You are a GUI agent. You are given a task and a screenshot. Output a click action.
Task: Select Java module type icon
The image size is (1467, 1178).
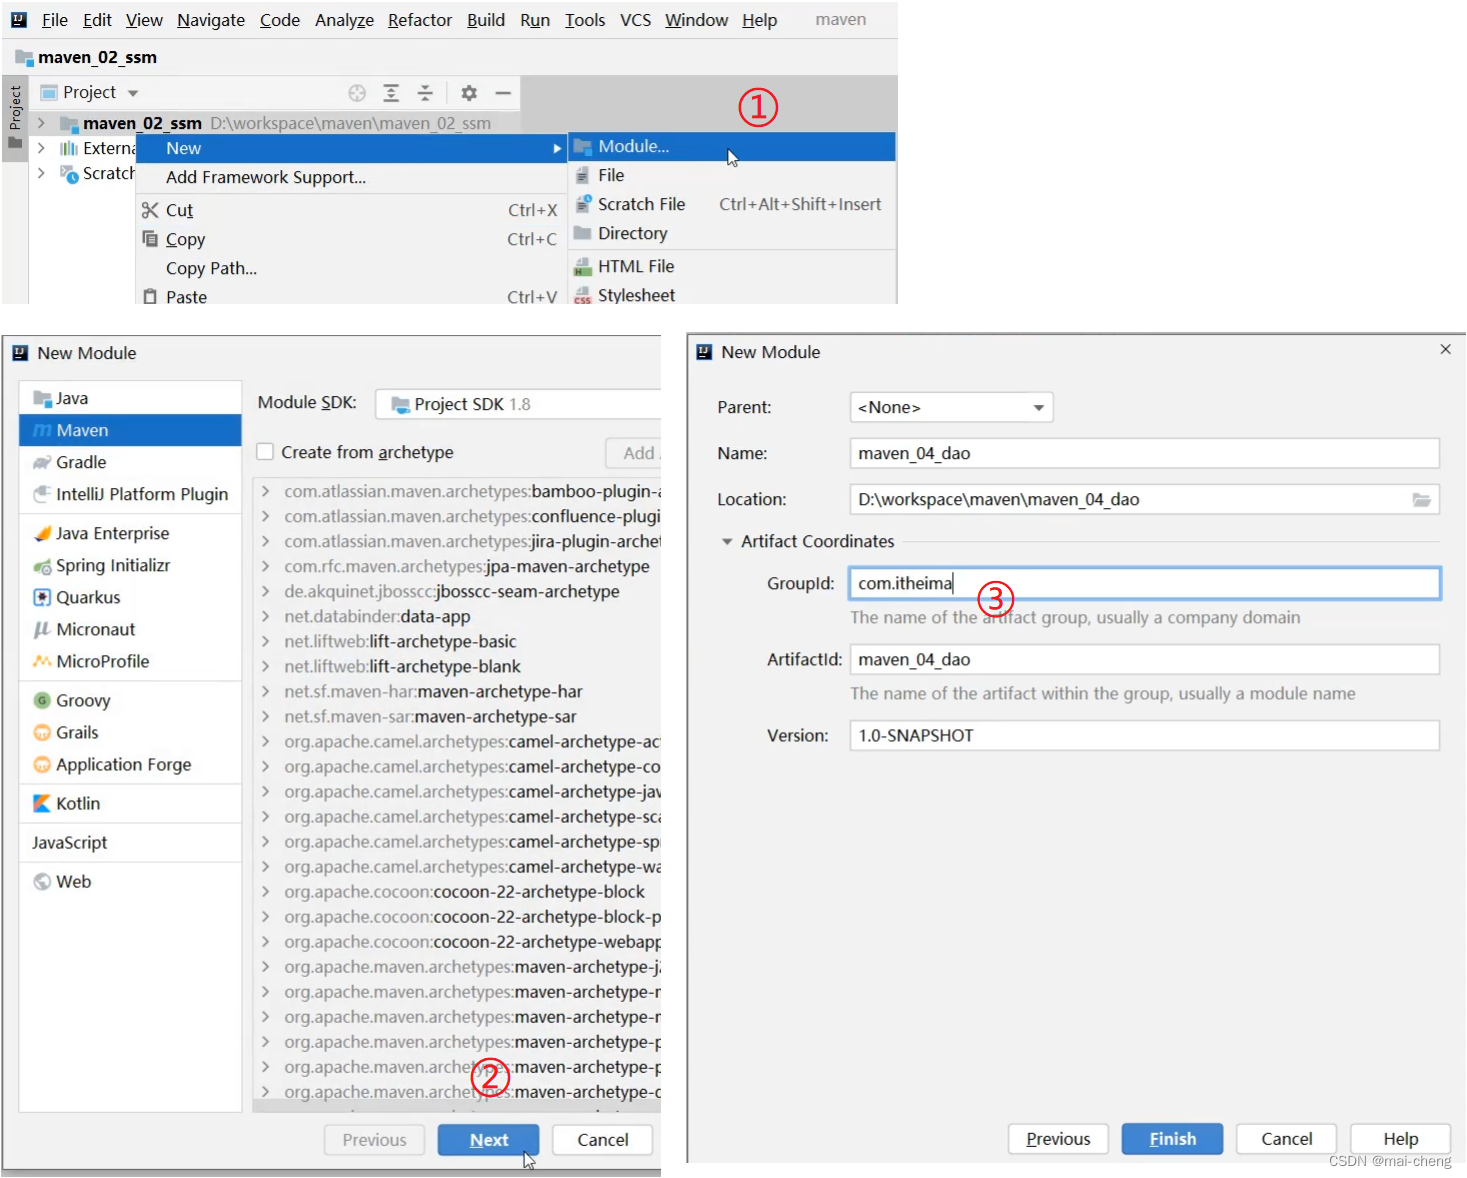(42, 399)
